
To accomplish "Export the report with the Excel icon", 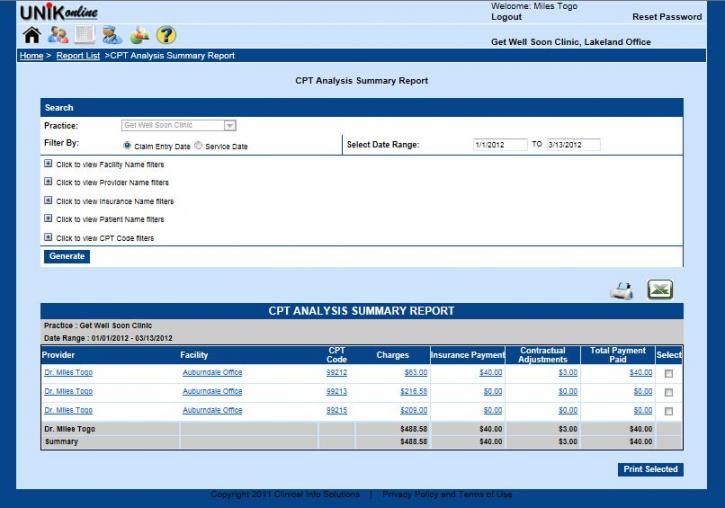I will point(660,290).
